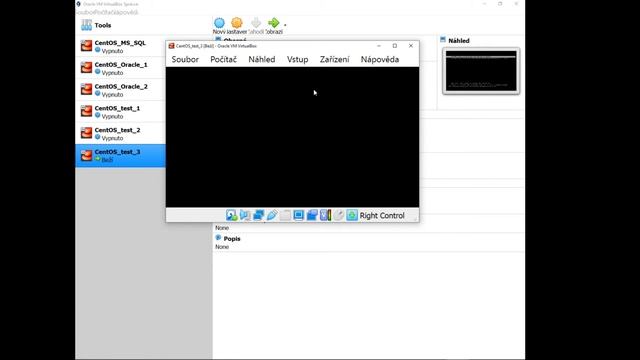Open the Zařízení menu in VM window
The height and width of the screenshot is (360, 640).
coord(334,60)
